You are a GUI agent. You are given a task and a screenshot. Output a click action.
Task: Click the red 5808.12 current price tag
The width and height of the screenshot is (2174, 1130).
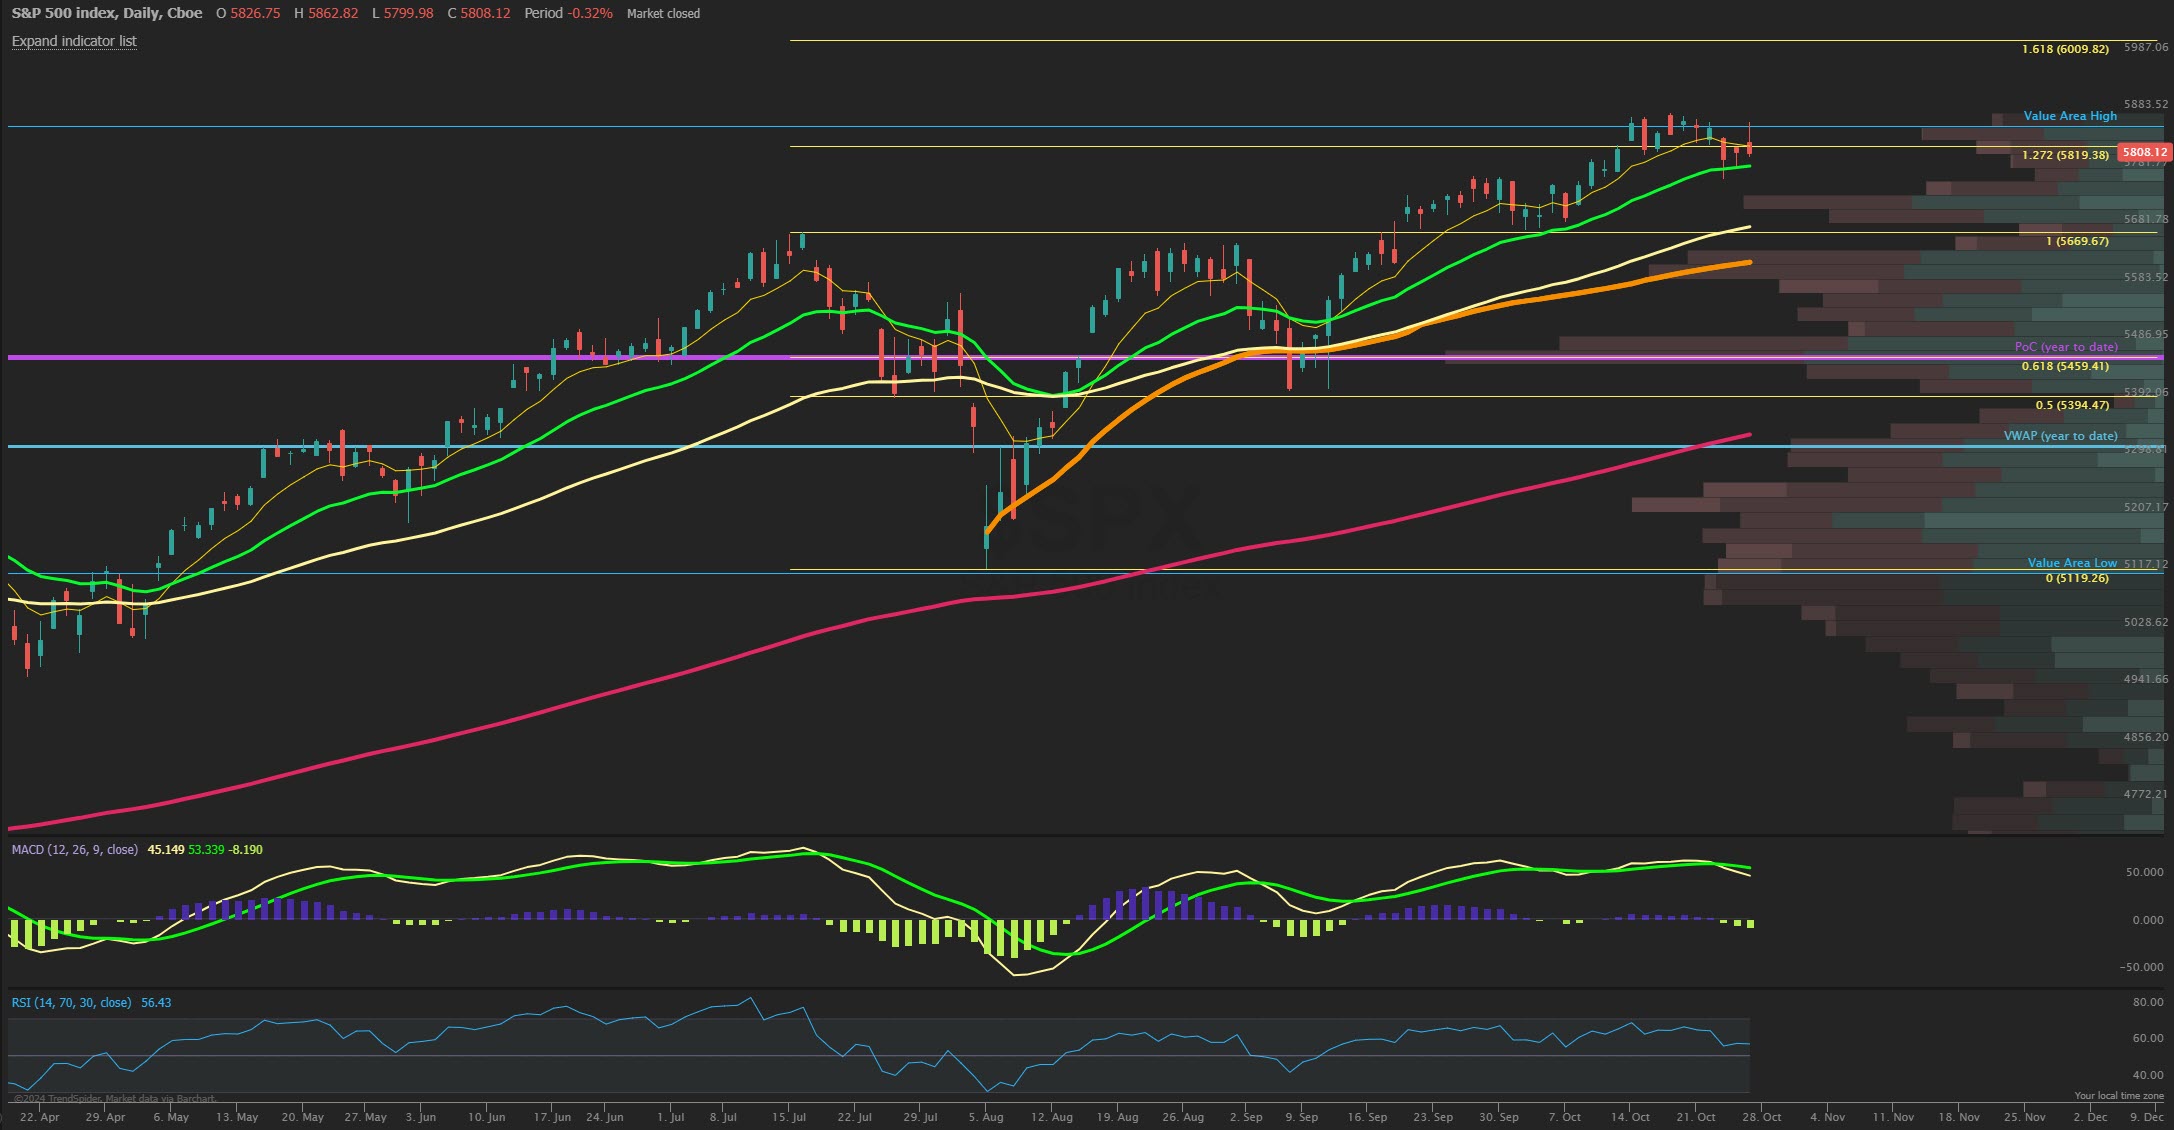[2145, 152]
